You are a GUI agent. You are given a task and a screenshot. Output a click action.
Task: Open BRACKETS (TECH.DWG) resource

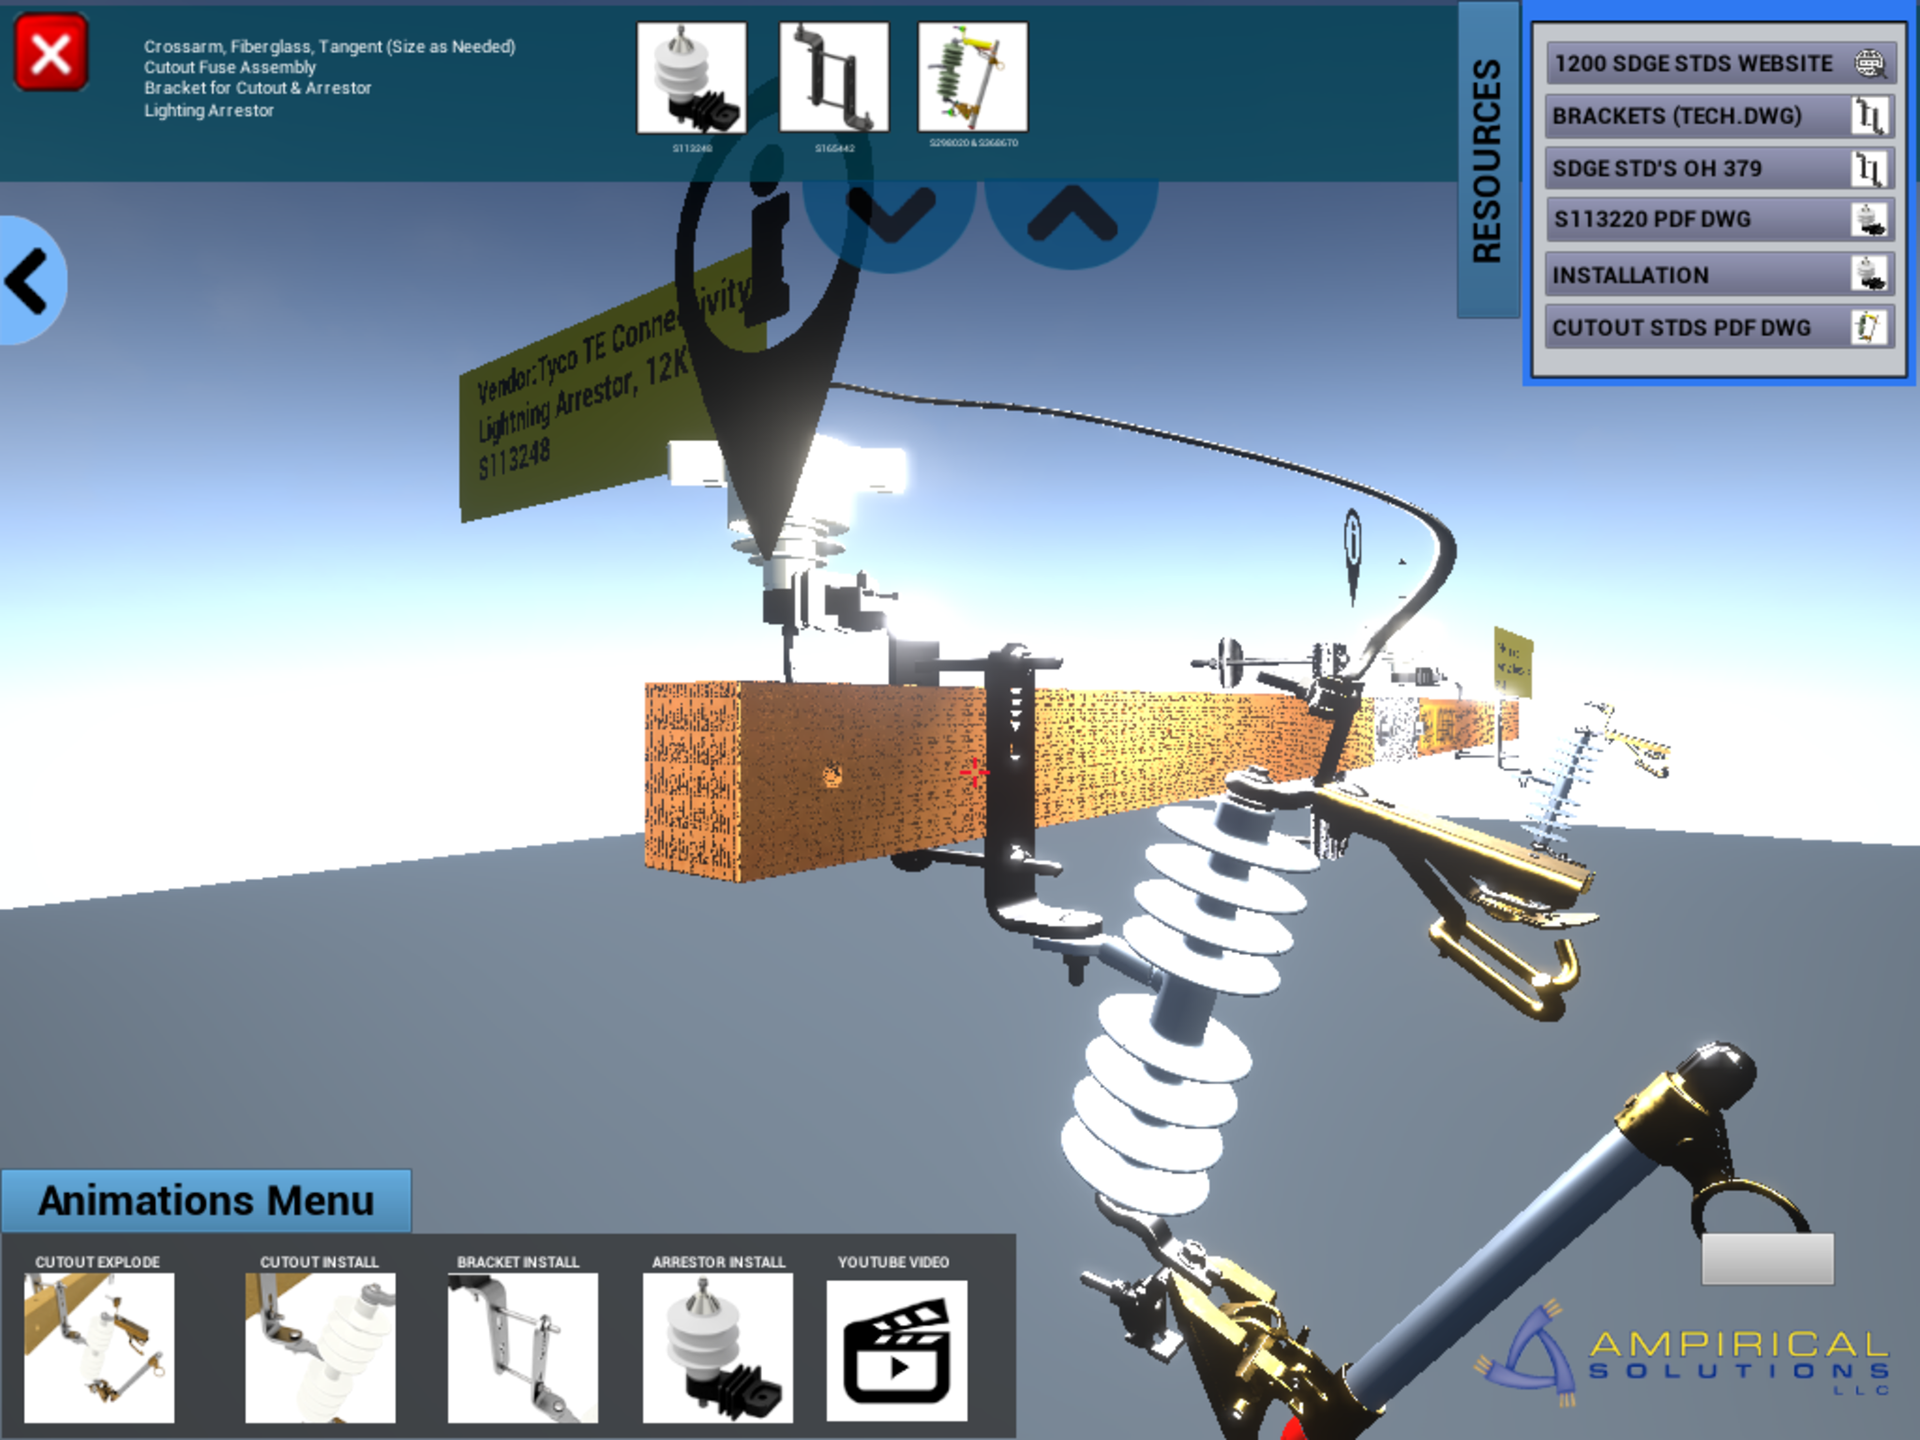(x=1719, y=116)
